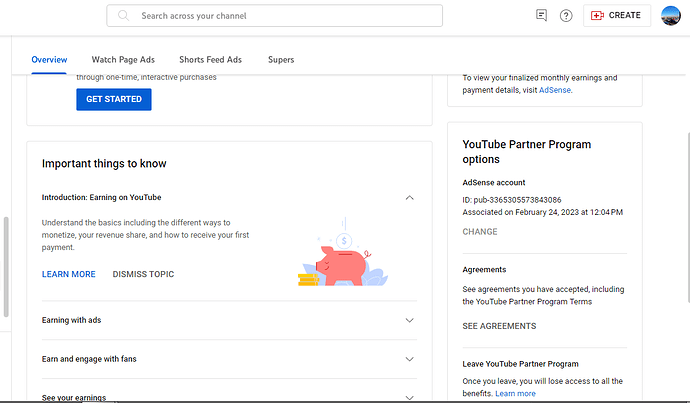Open the help question mark icon
This screenshot has width=690, height=403.
pos(566,16)
